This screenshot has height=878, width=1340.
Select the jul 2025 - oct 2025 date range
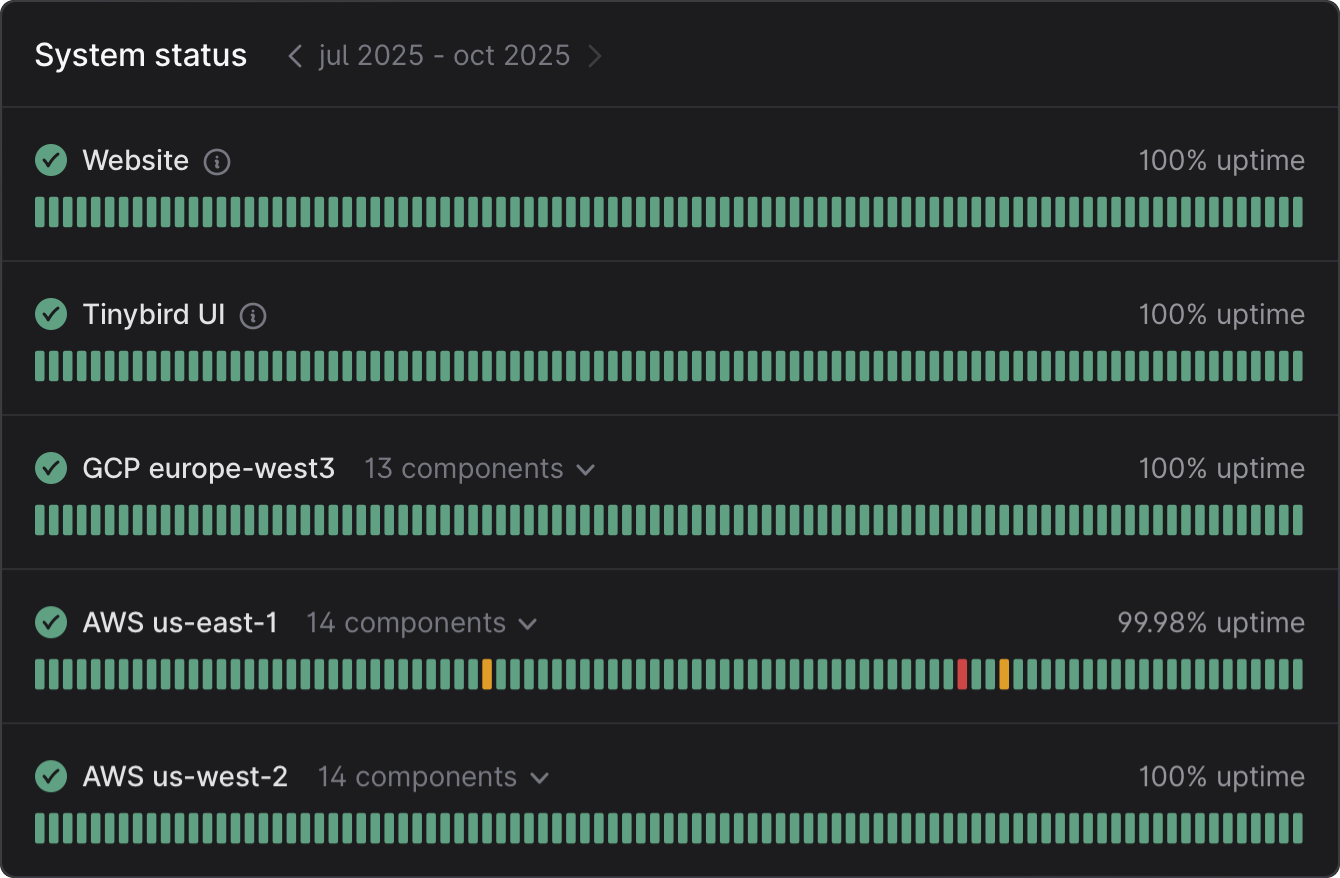tap(444, 56)
